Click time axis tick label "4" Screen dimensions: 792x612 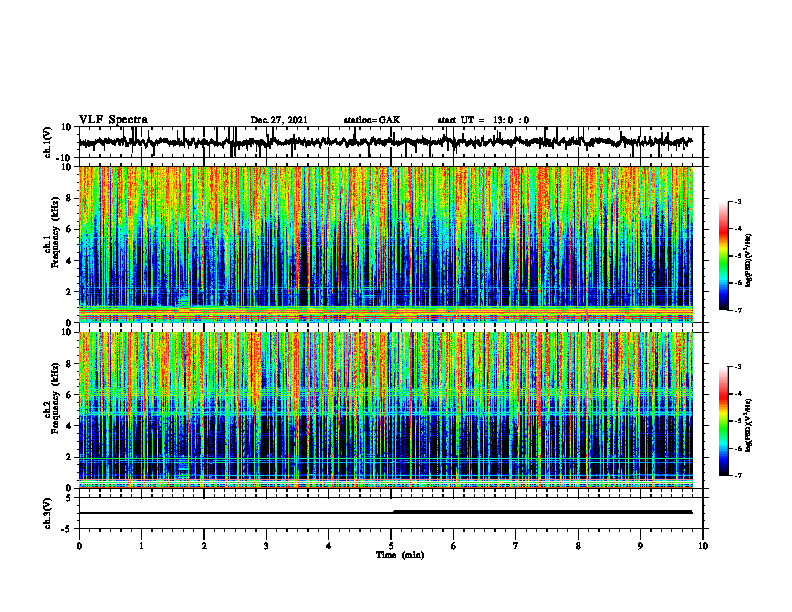[329, 546]
